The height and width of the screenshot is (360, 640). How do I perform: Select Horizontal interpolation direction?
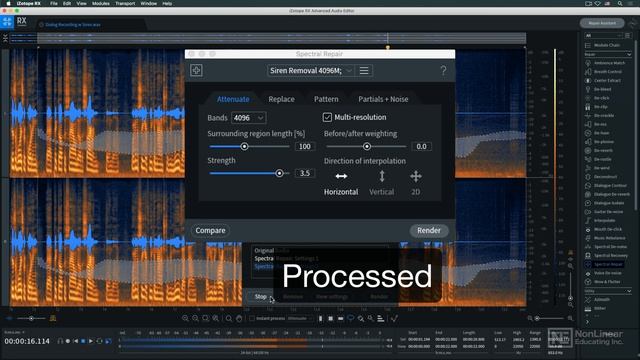(x=341, y=183)
